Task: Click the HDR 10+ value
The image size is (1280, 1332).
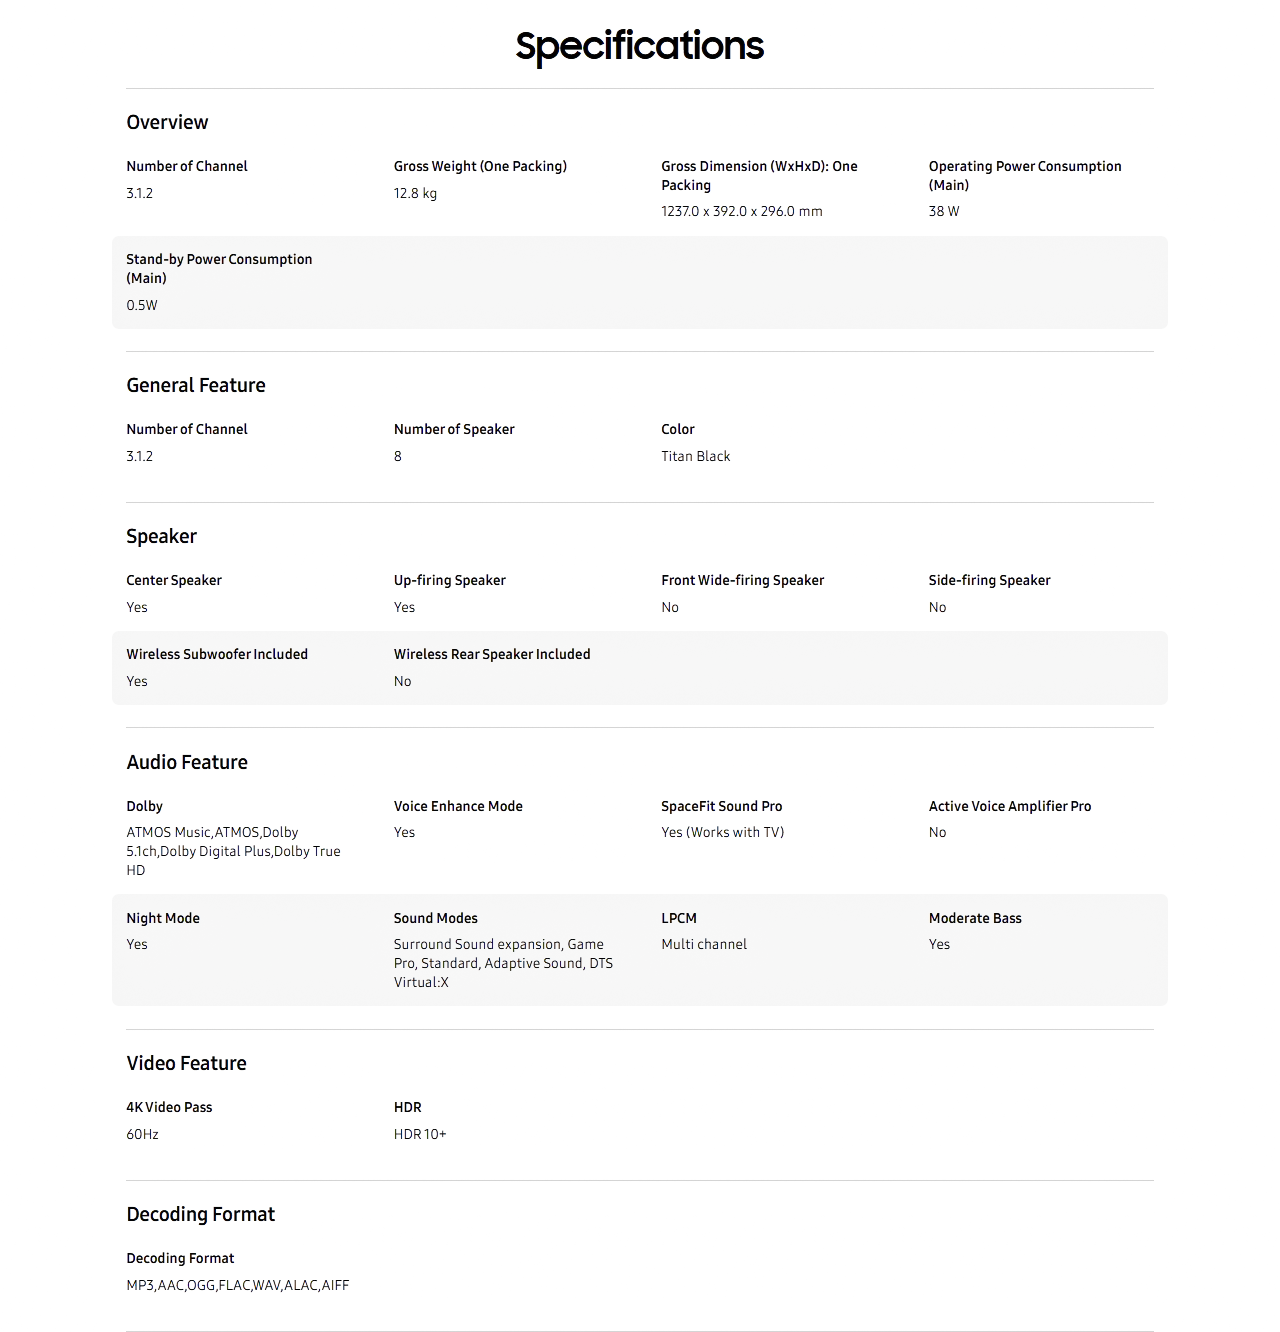Action: click(x=420, y=1134)
